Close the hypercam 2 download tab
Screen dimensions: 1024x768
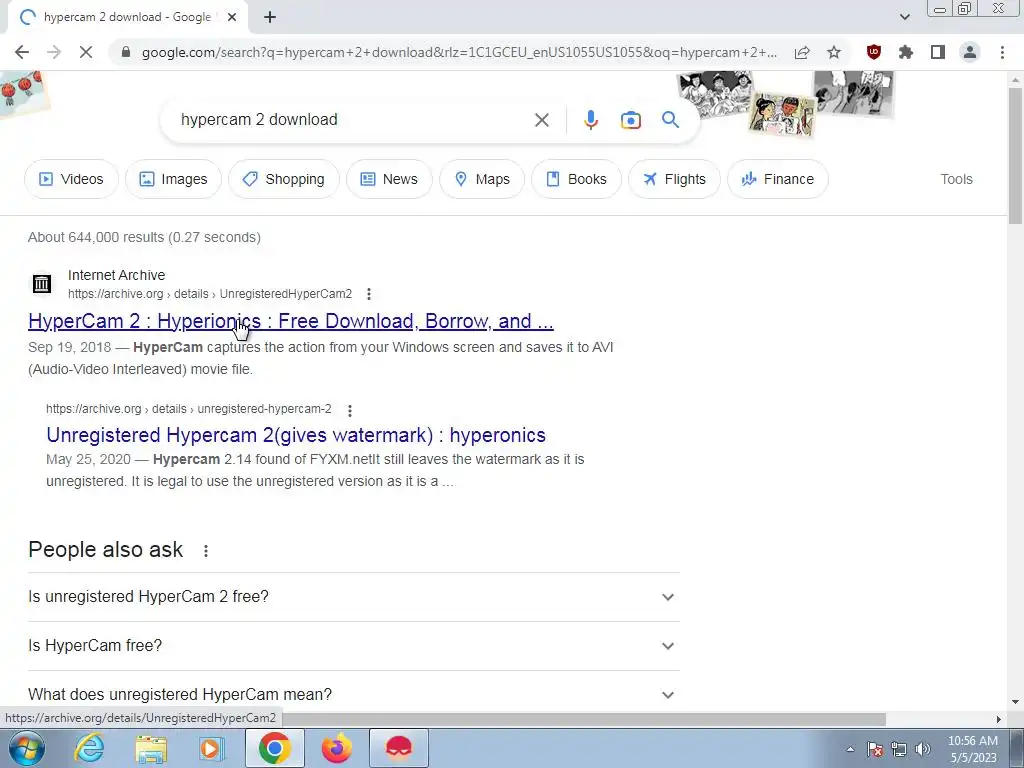(232, 18)
